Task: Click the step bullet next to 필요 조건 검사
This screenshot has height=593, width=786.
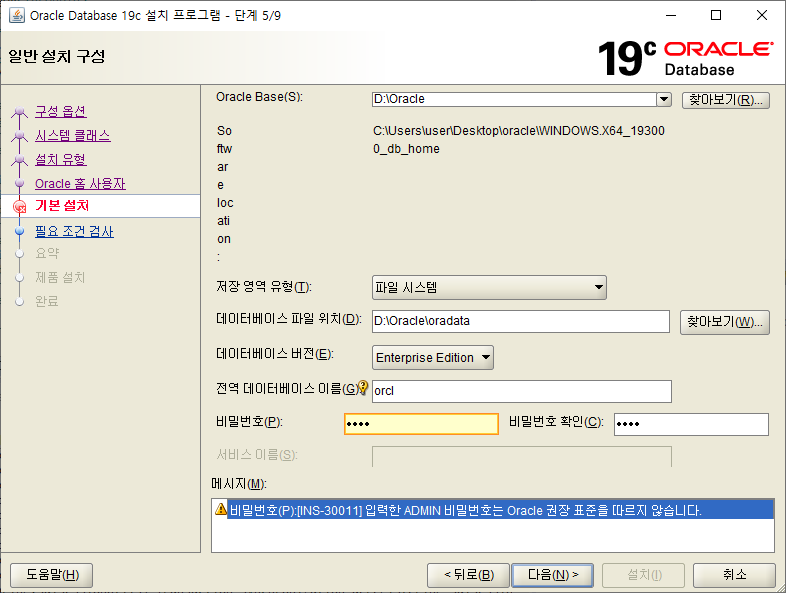Action: 20,231
